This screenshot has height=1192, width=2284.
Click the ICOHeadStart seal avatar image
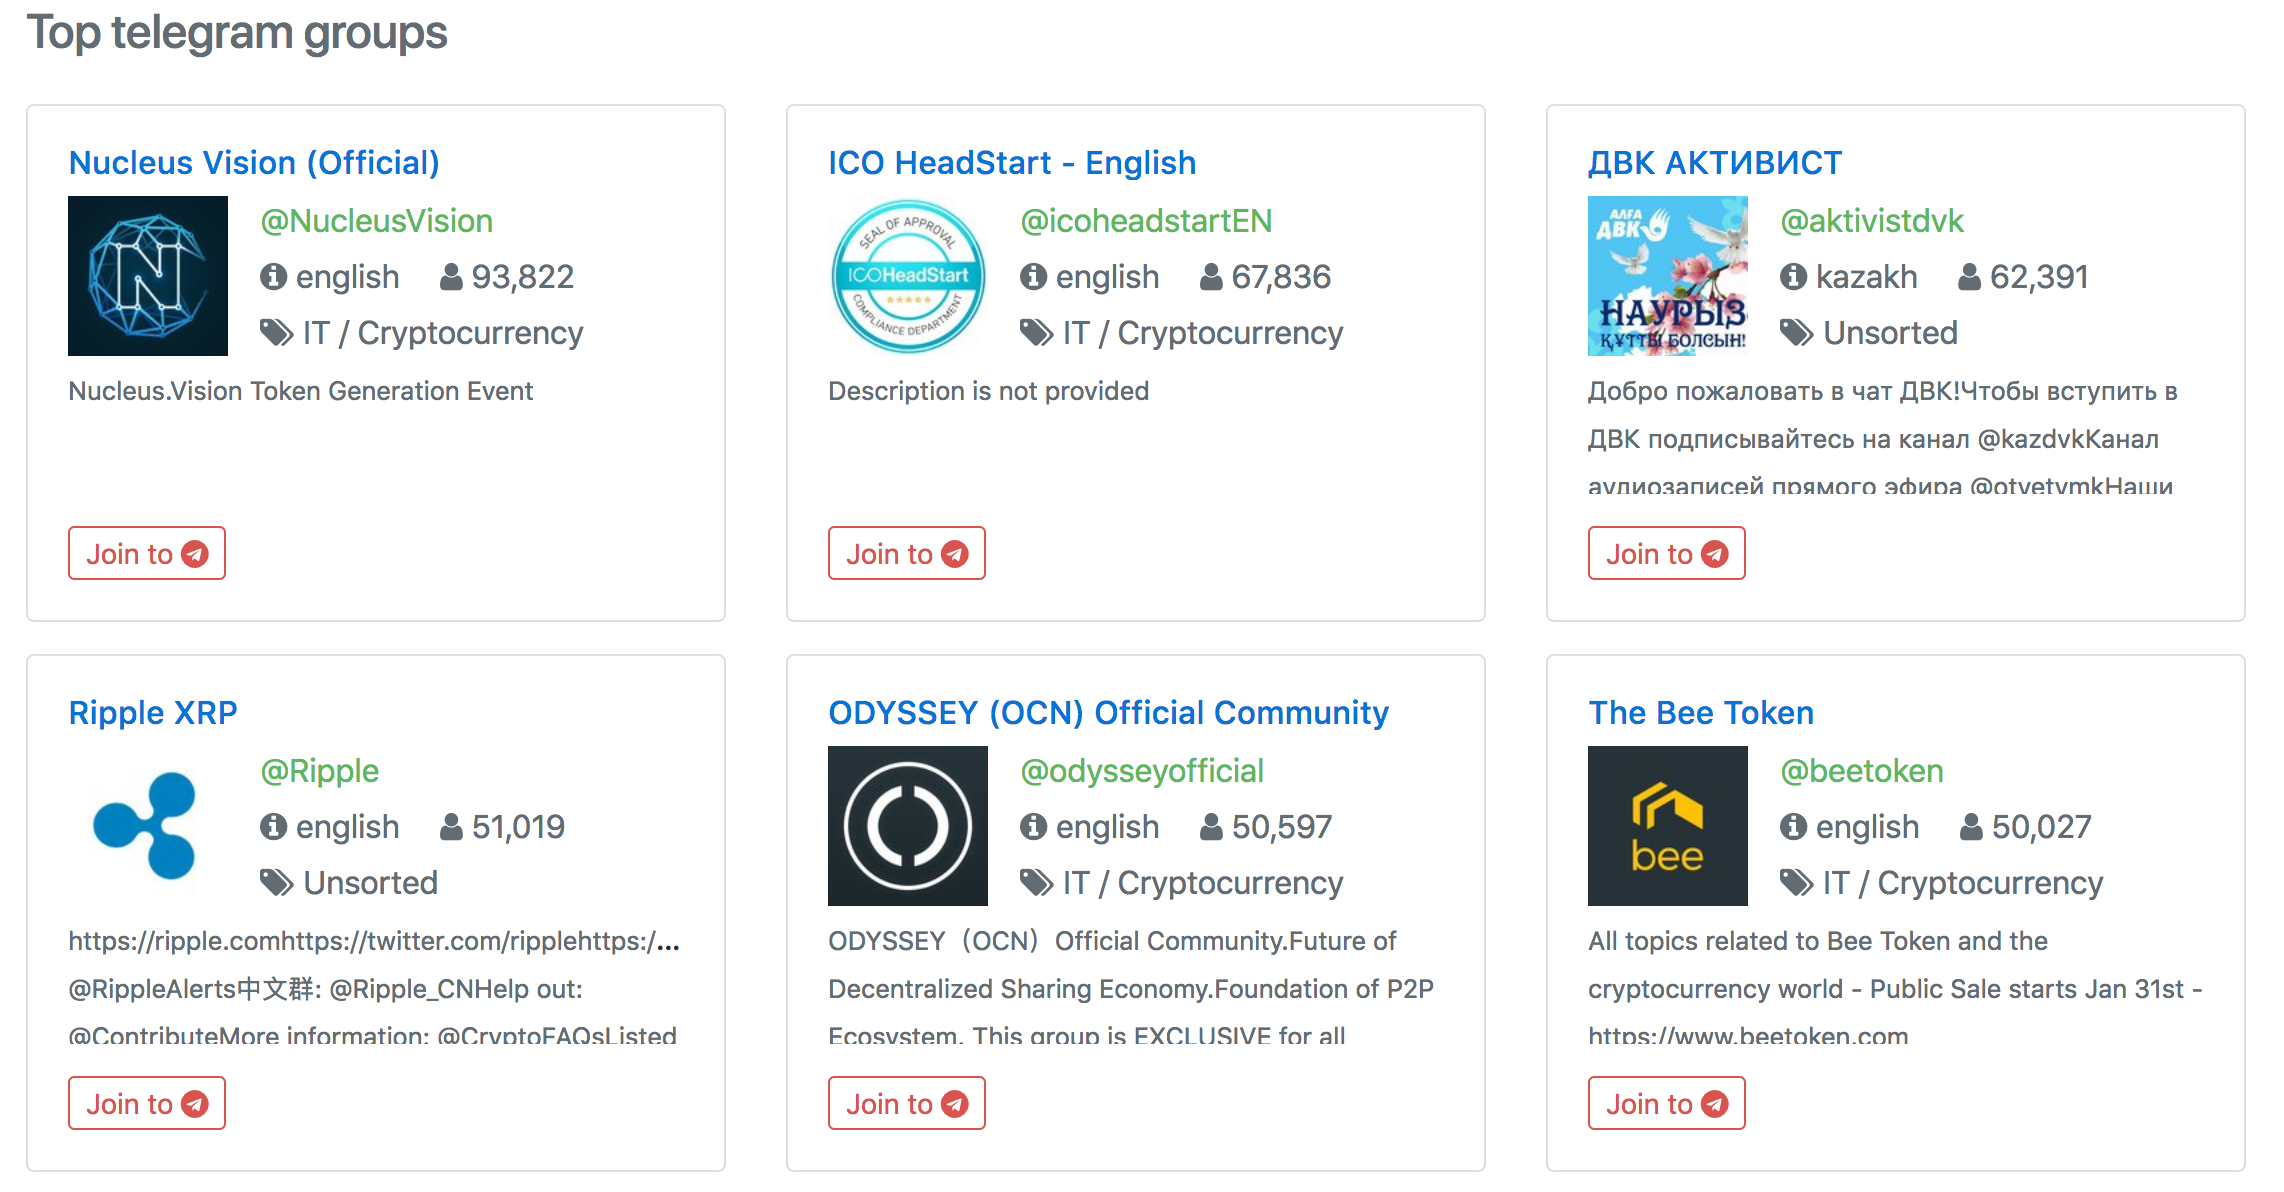coord(907,276)
